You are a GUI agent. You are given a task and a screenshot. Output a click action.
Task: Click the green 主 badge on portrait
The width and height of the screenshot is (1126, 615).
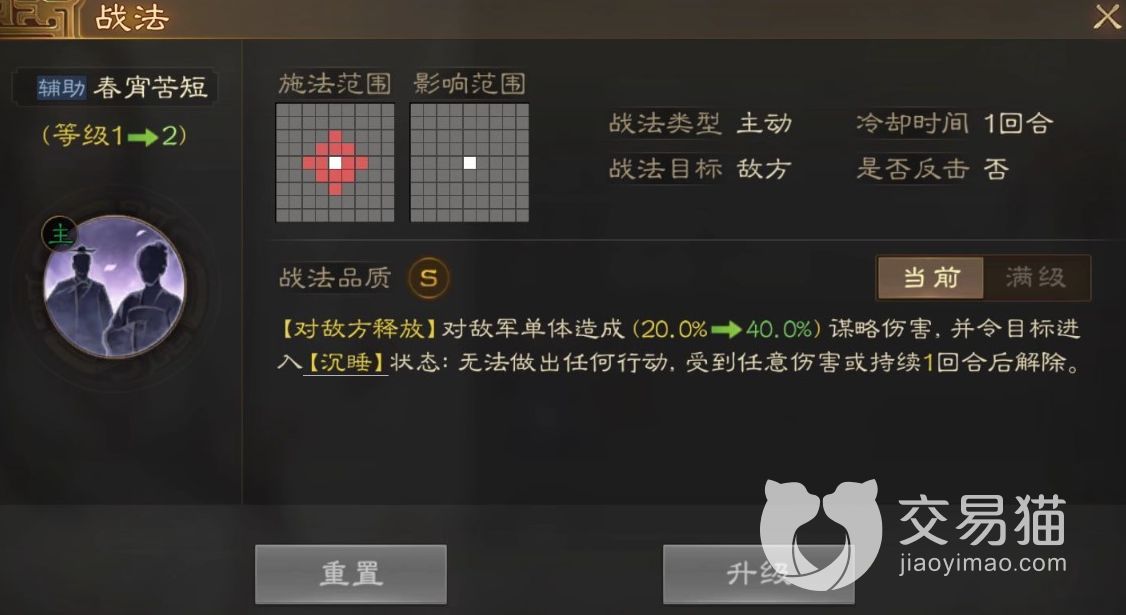(60, 234)
